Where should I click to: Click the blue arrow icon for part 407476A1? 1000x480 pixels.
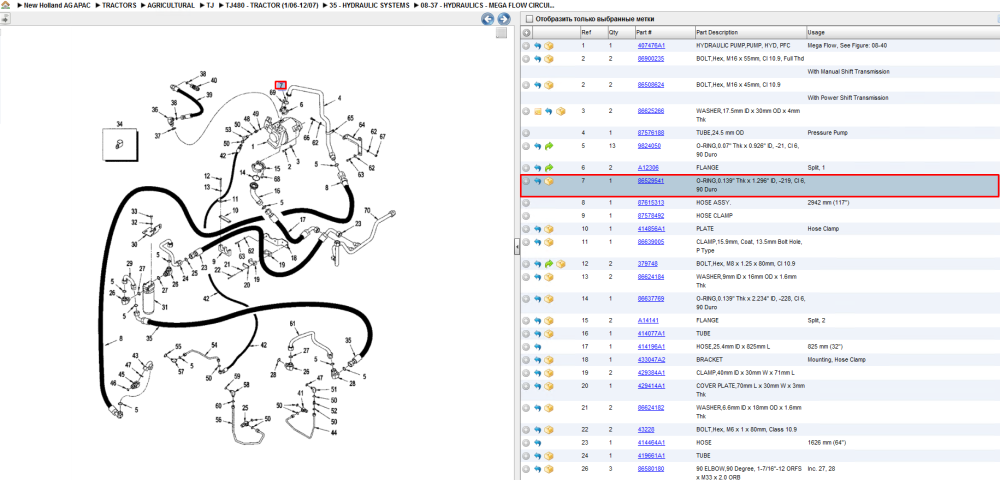[538, 46]
